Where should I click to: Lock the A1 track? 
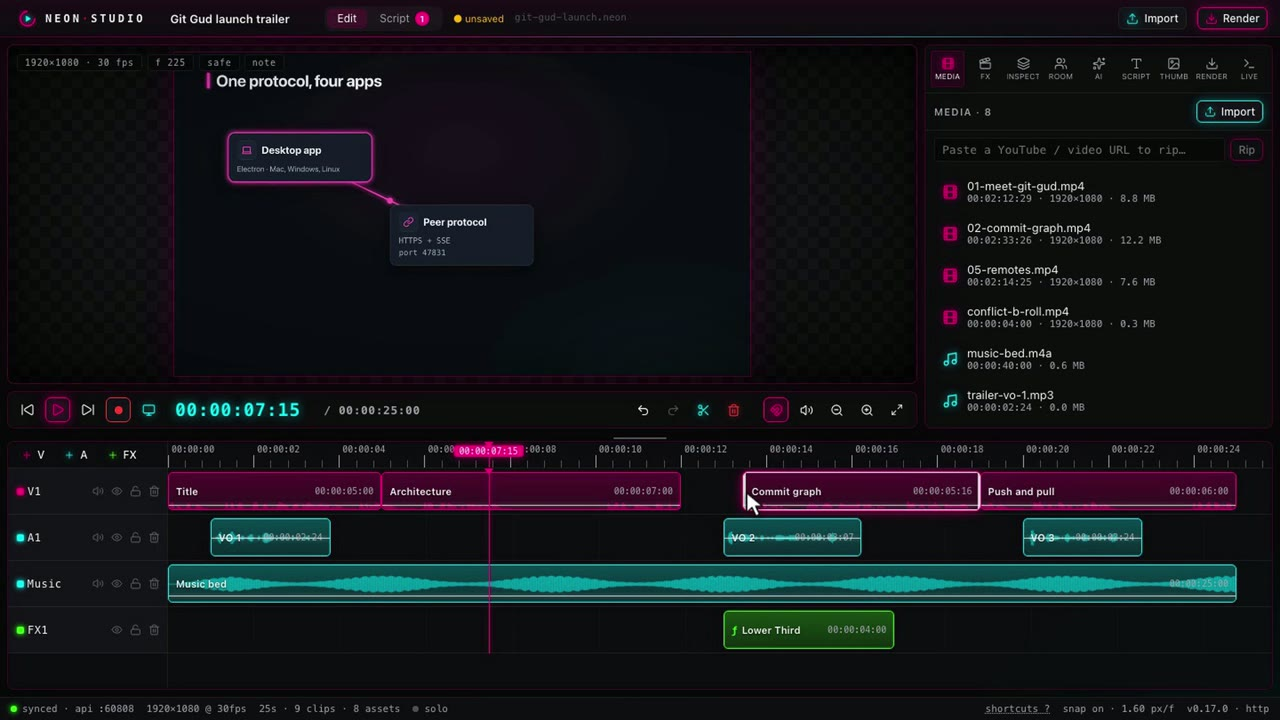click(x=135, y=537)
